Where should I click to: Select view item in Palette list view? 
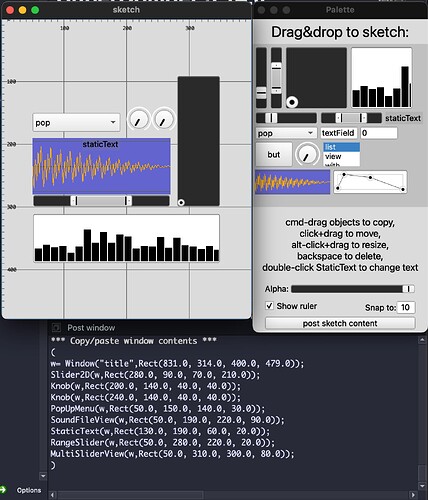341,156
